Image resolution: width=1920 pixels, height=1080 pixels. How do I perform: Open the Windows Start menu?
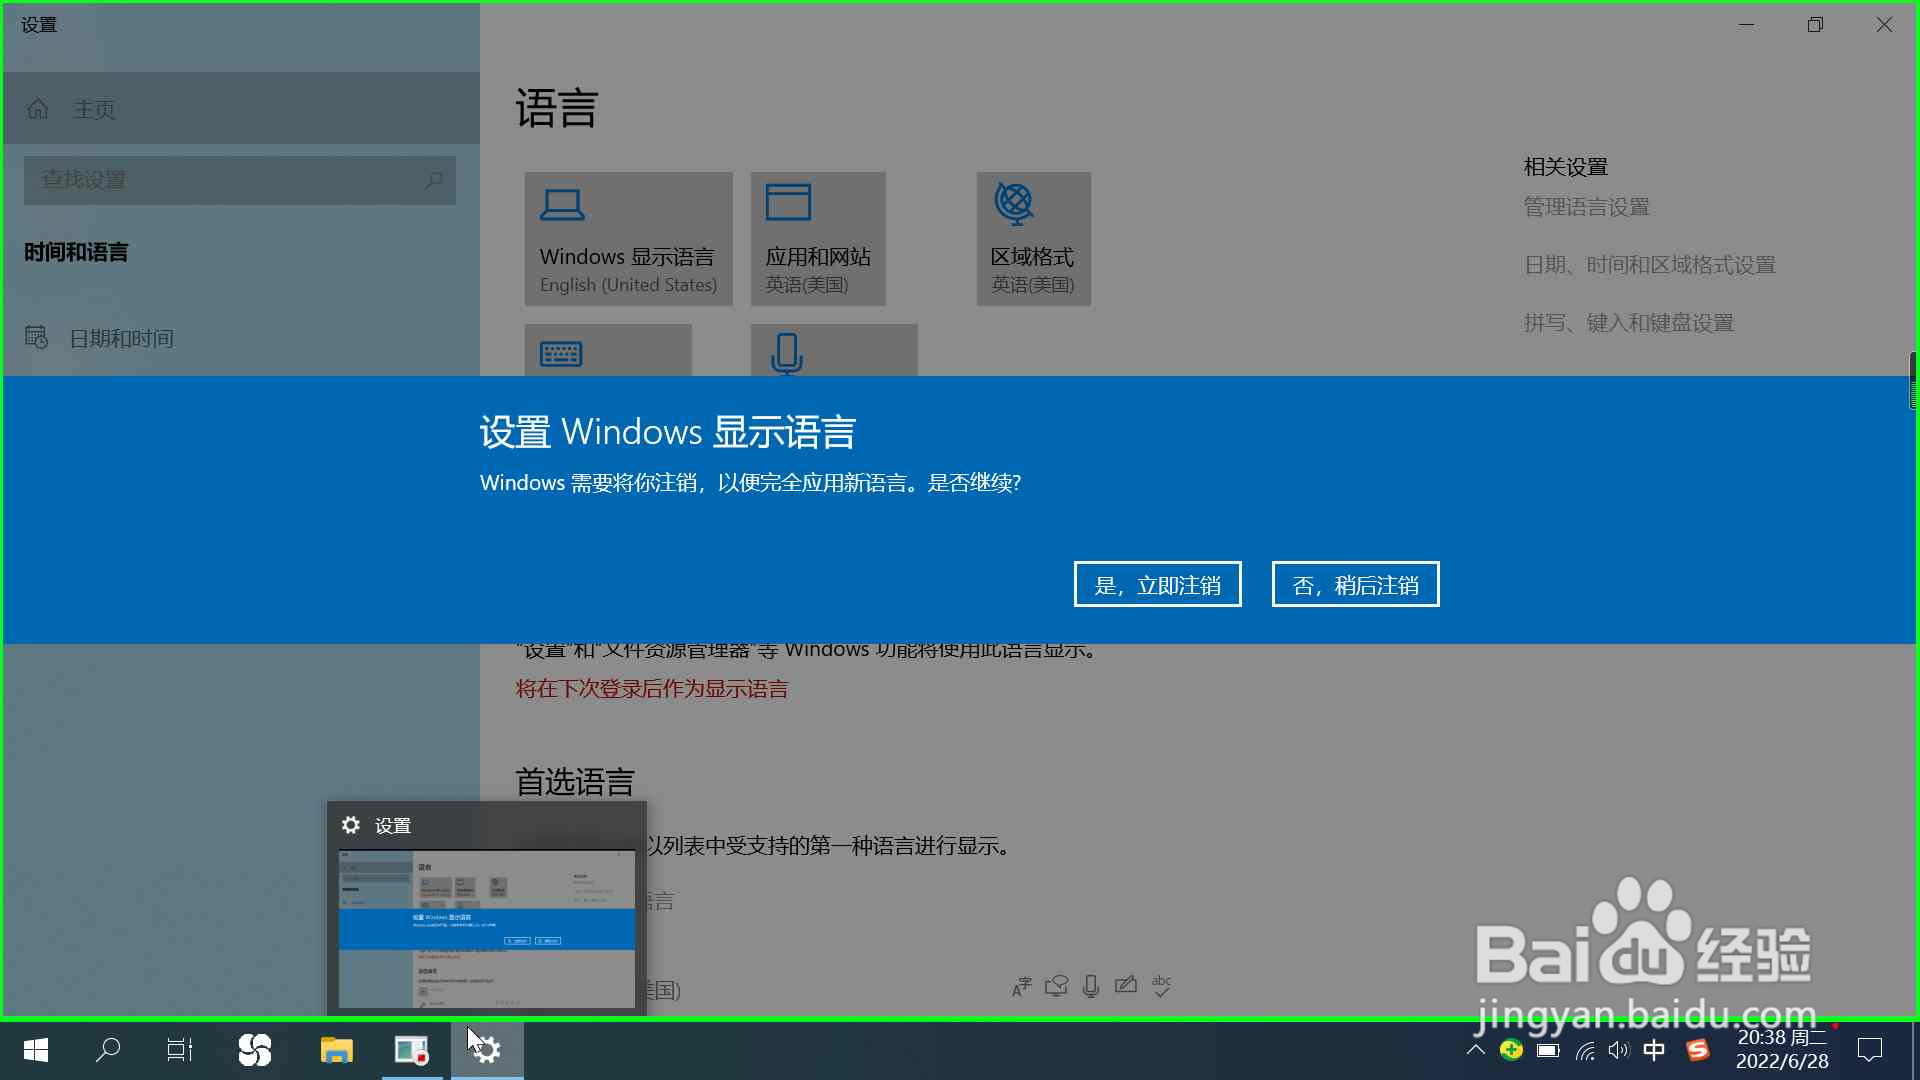(36, 1050)
